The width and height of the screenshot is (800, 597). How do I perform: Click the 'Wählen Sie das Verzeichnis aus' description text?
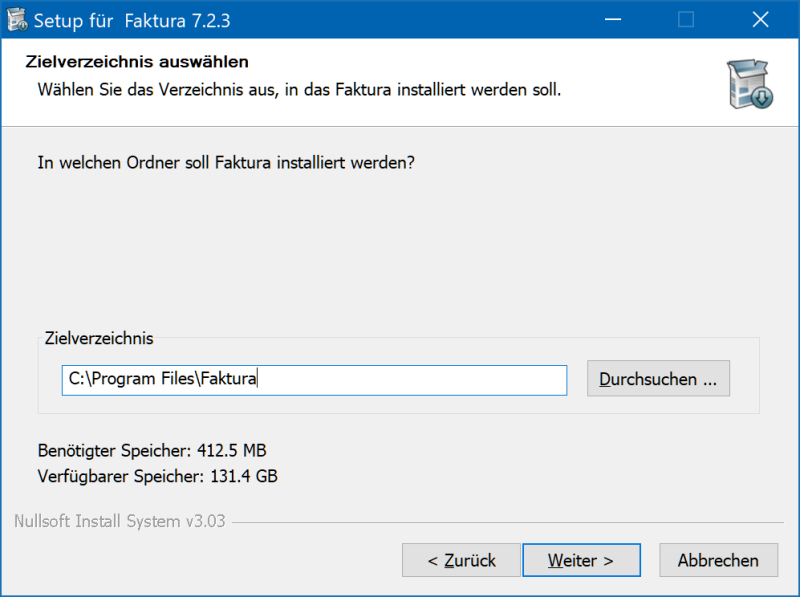[x=299, y=90]
